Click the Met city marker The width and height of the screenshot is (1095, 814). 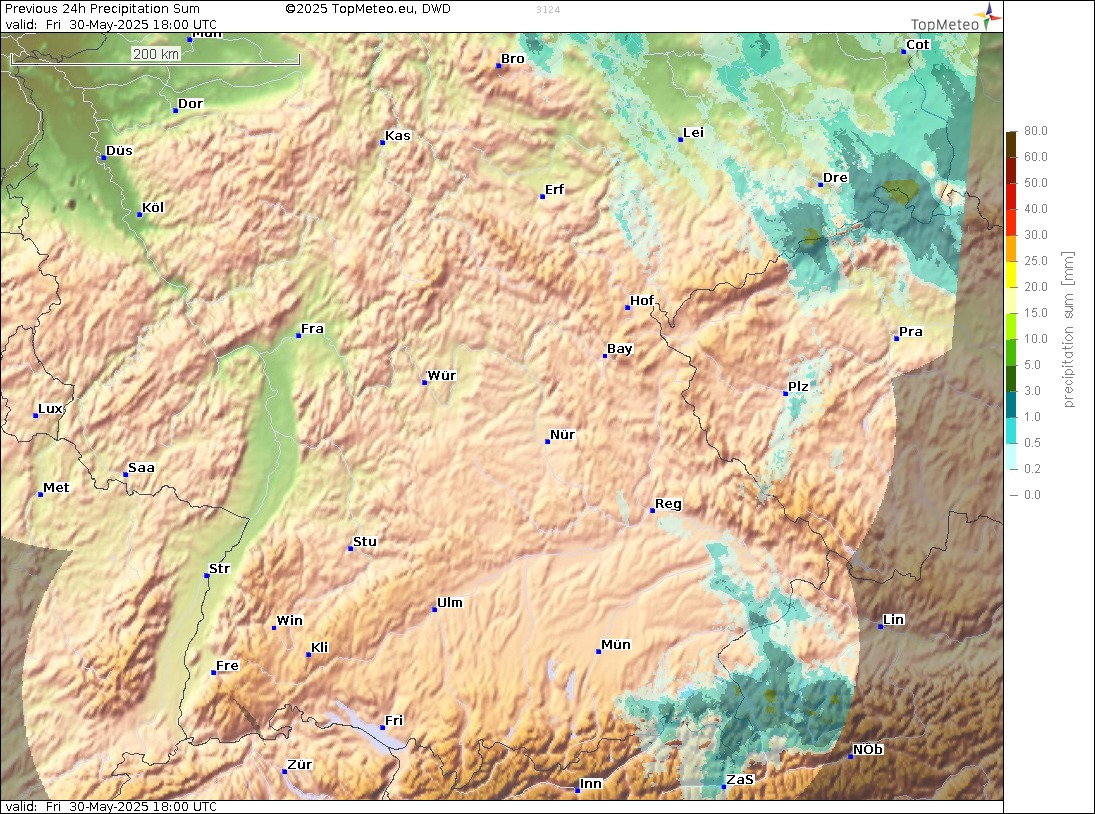(41, 494)
